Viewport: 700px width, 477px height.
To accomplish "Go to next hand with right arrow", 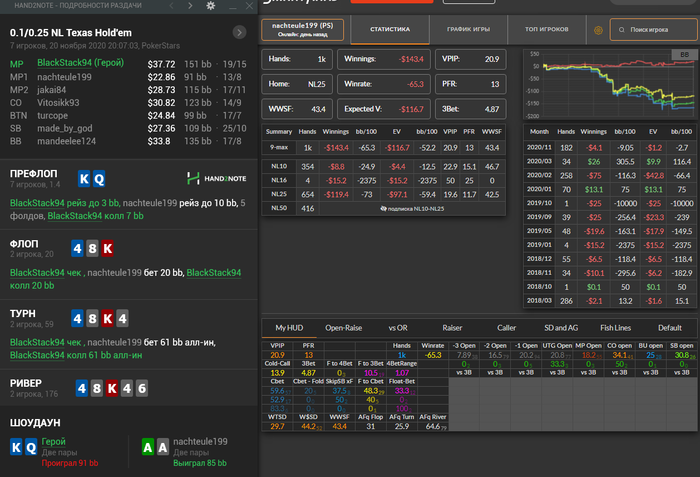I will tap(190, 6).
